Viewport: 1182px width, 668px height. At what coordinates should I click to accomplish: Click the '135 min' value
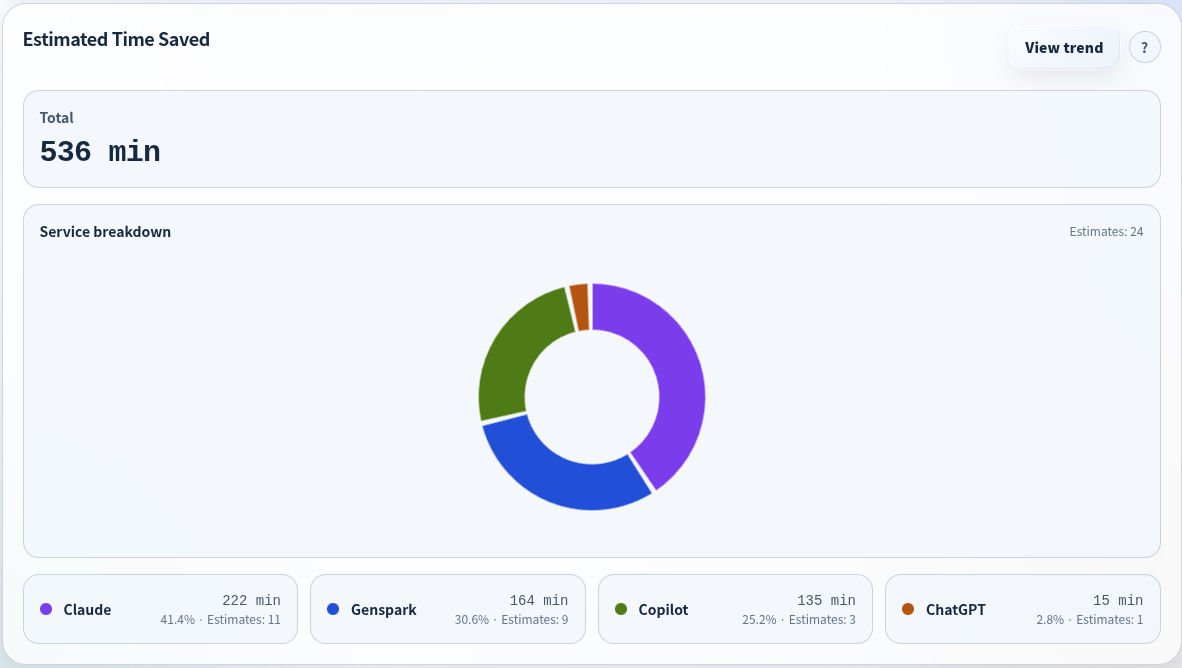(x=826, y=600)
